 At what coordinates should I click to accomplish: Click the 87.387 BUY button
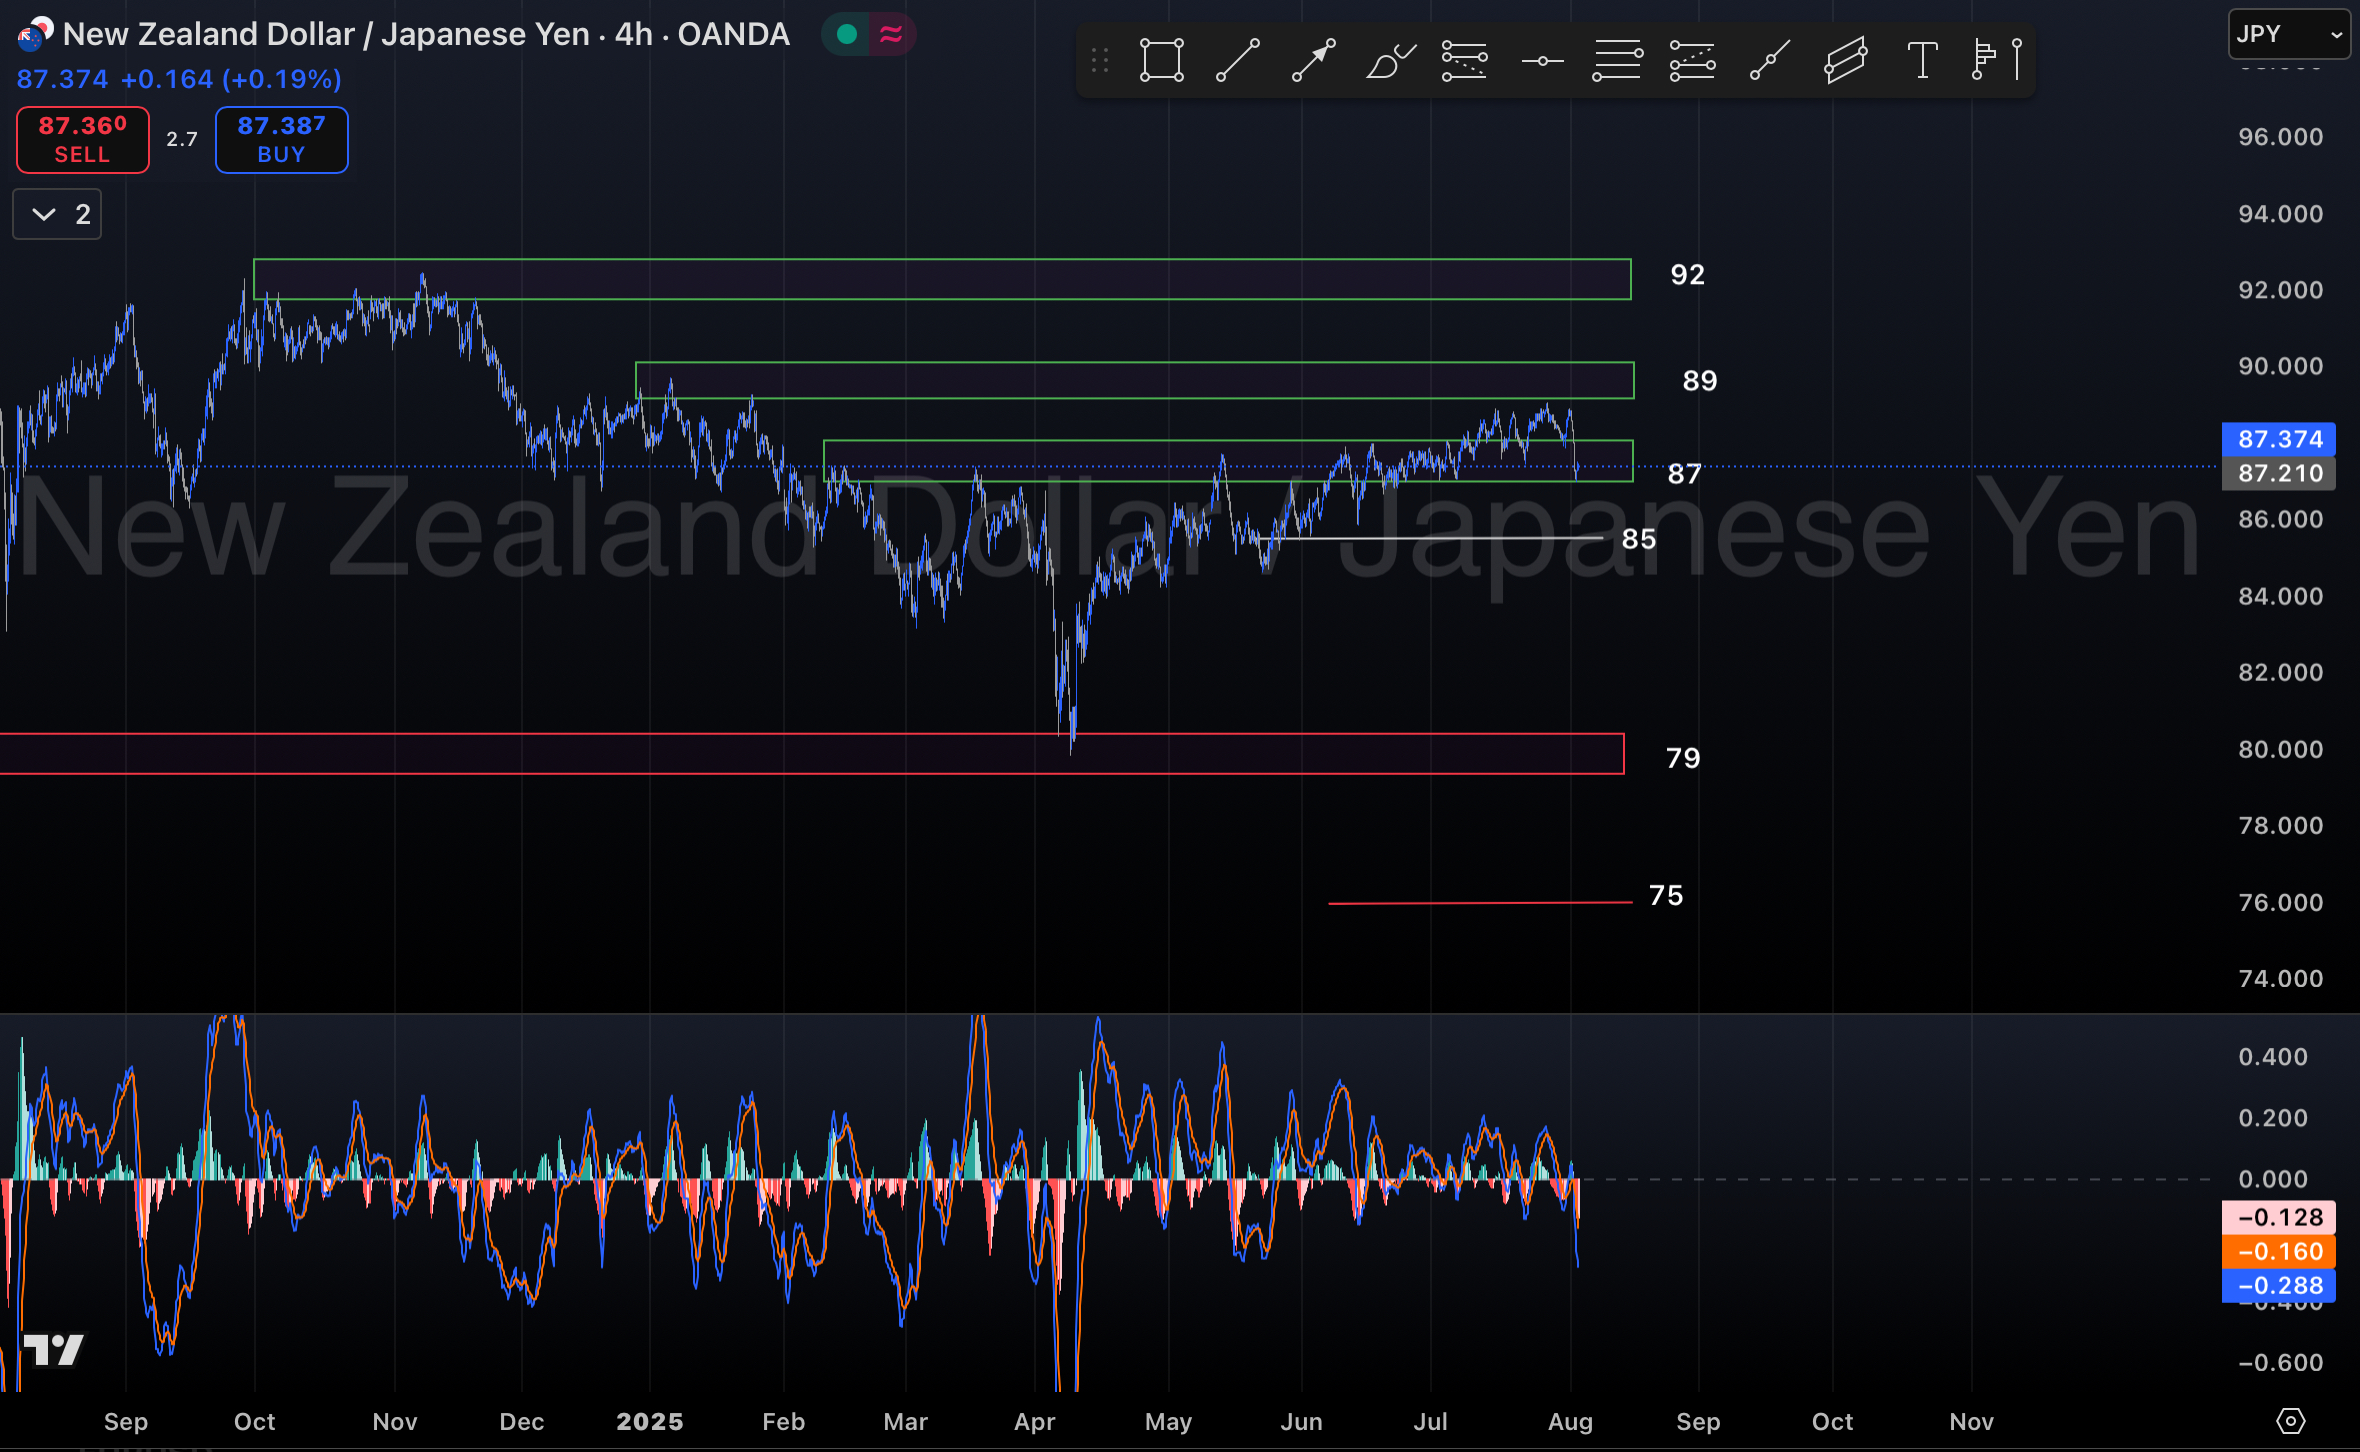point(282,140)
